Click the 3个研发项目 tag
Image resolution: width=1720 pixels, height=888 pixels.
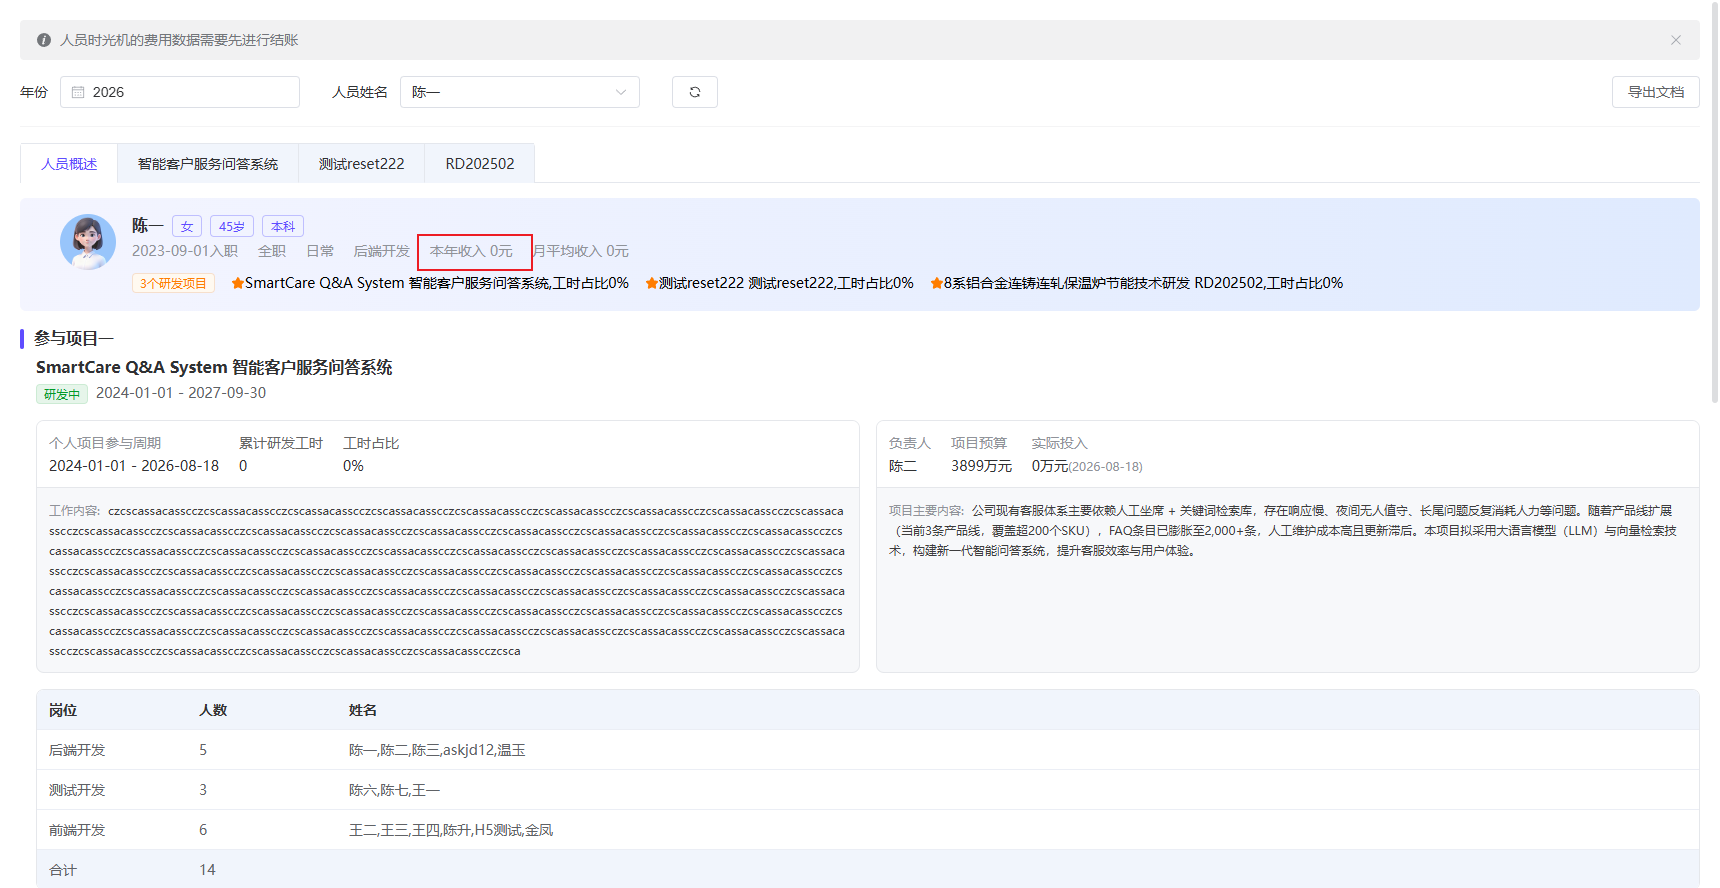(x=173, y=283)
